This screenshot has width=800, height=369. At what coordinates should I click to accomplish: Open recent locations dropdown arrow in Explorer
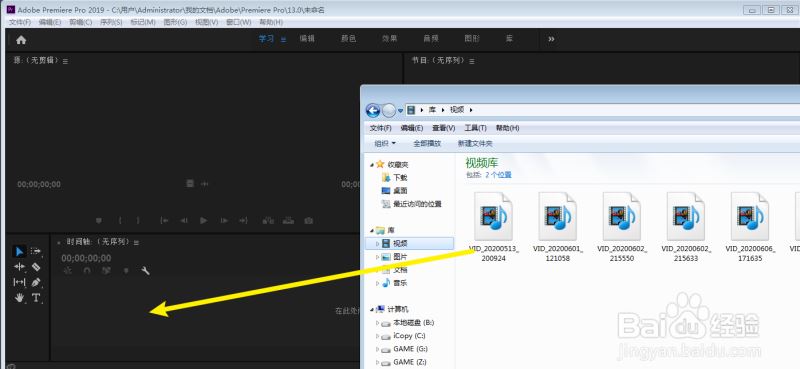point(401,110)
